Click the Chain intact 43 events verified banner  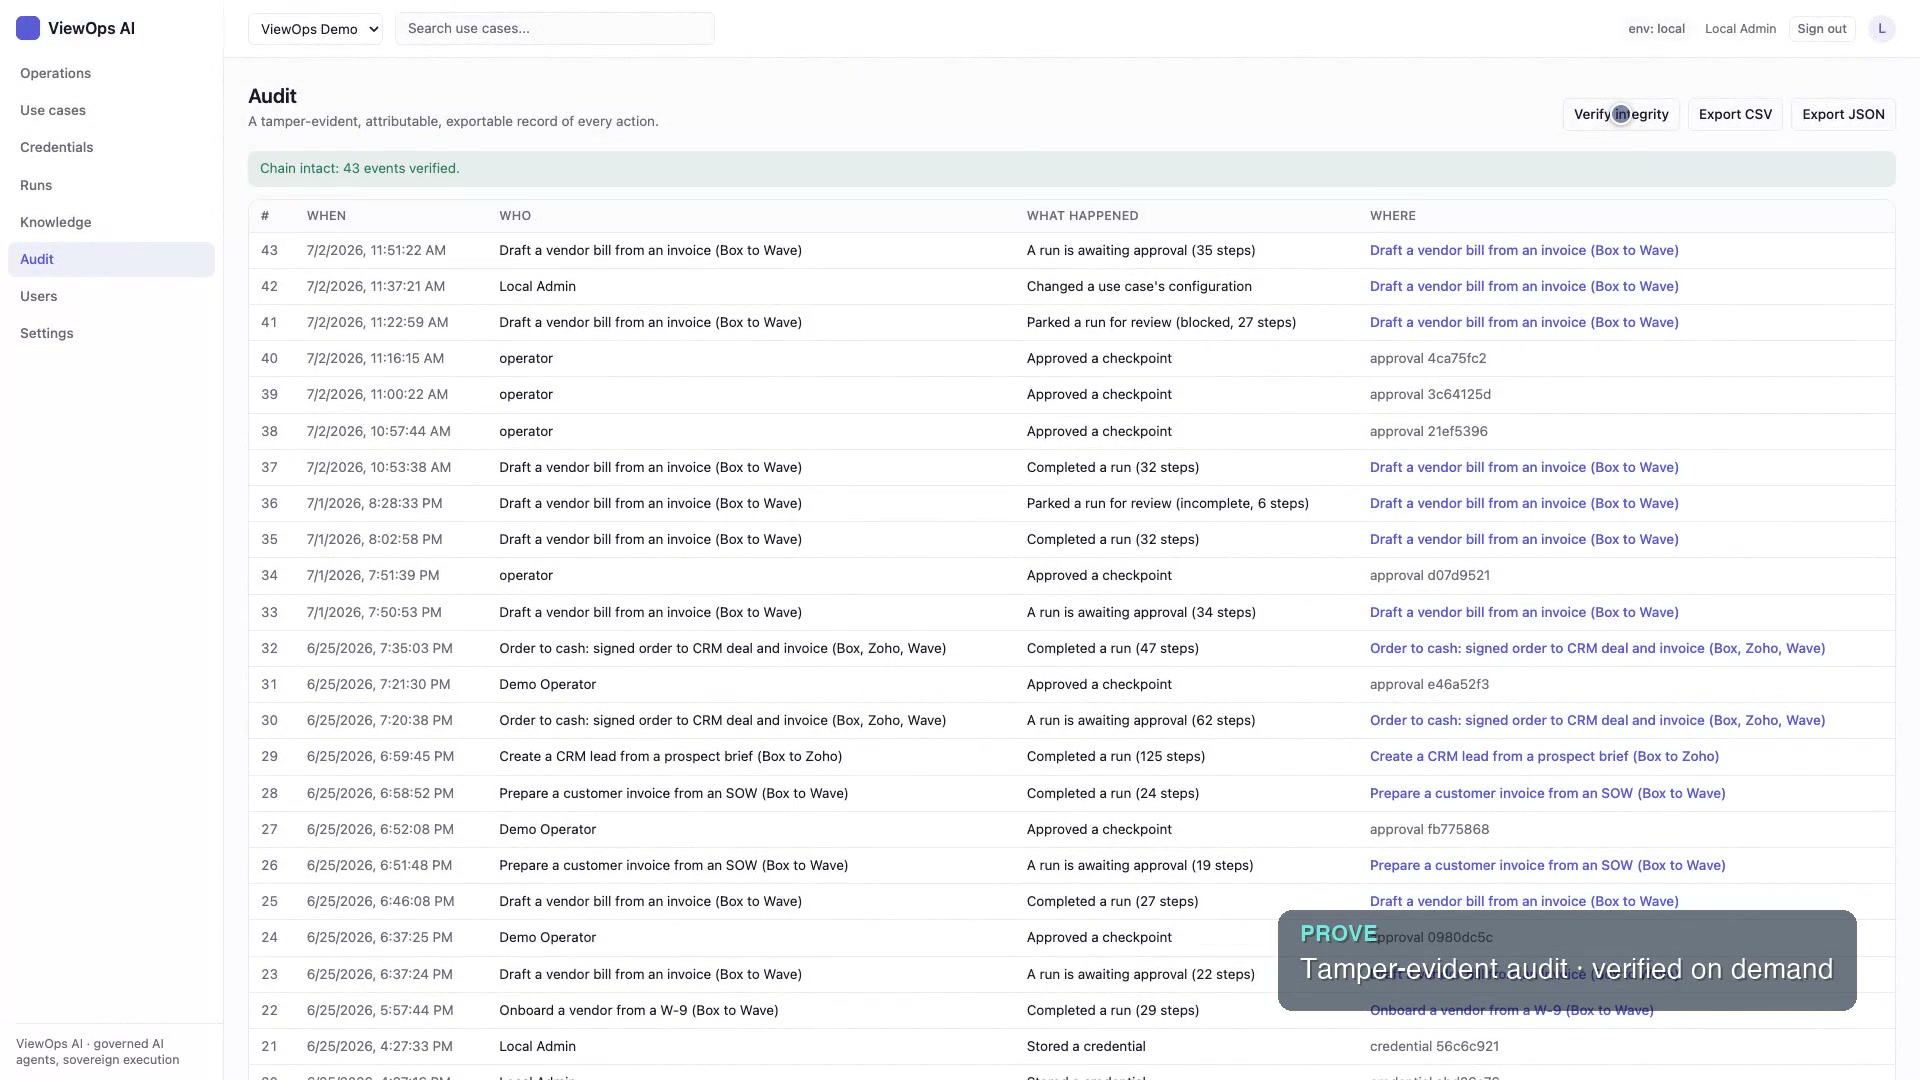(x=1071, y=168)
